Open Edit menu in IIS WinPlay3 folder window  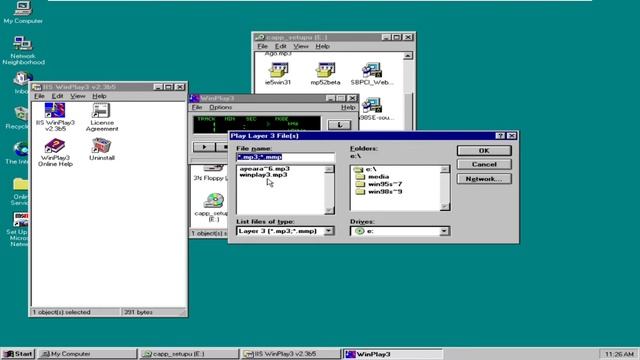click(57, 96)
